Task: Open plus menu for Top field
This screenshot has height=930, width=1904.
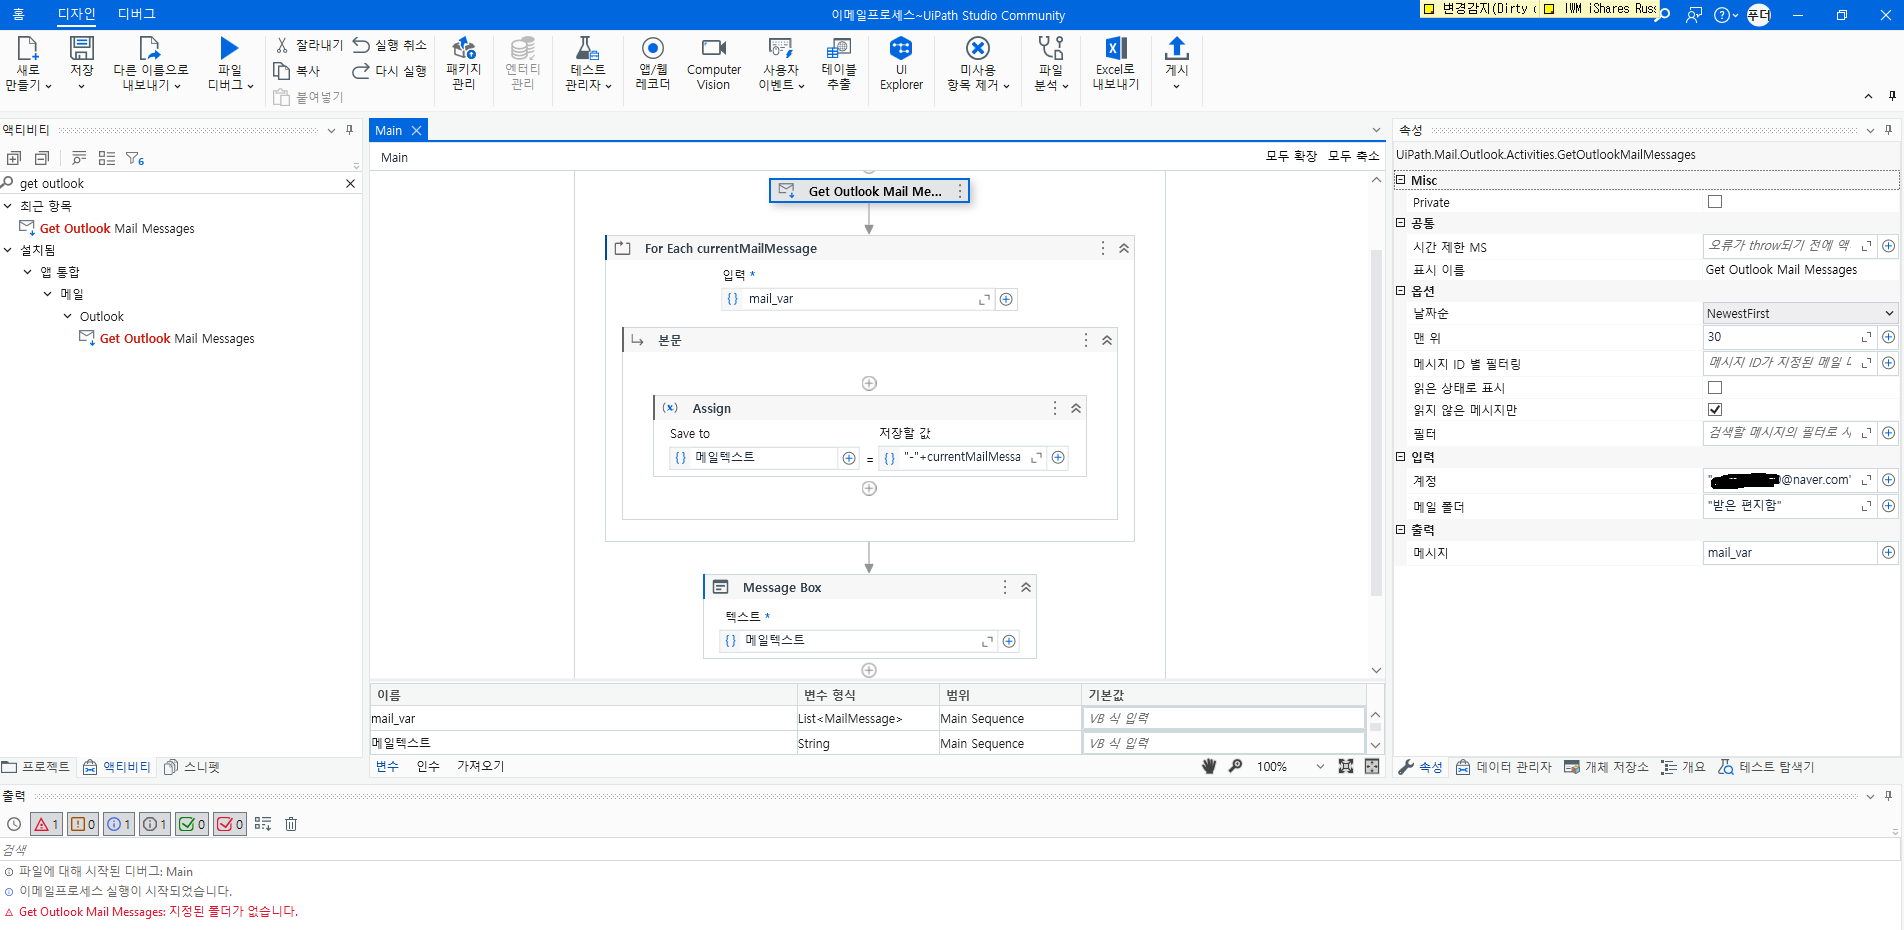Action: [1888, 337]
